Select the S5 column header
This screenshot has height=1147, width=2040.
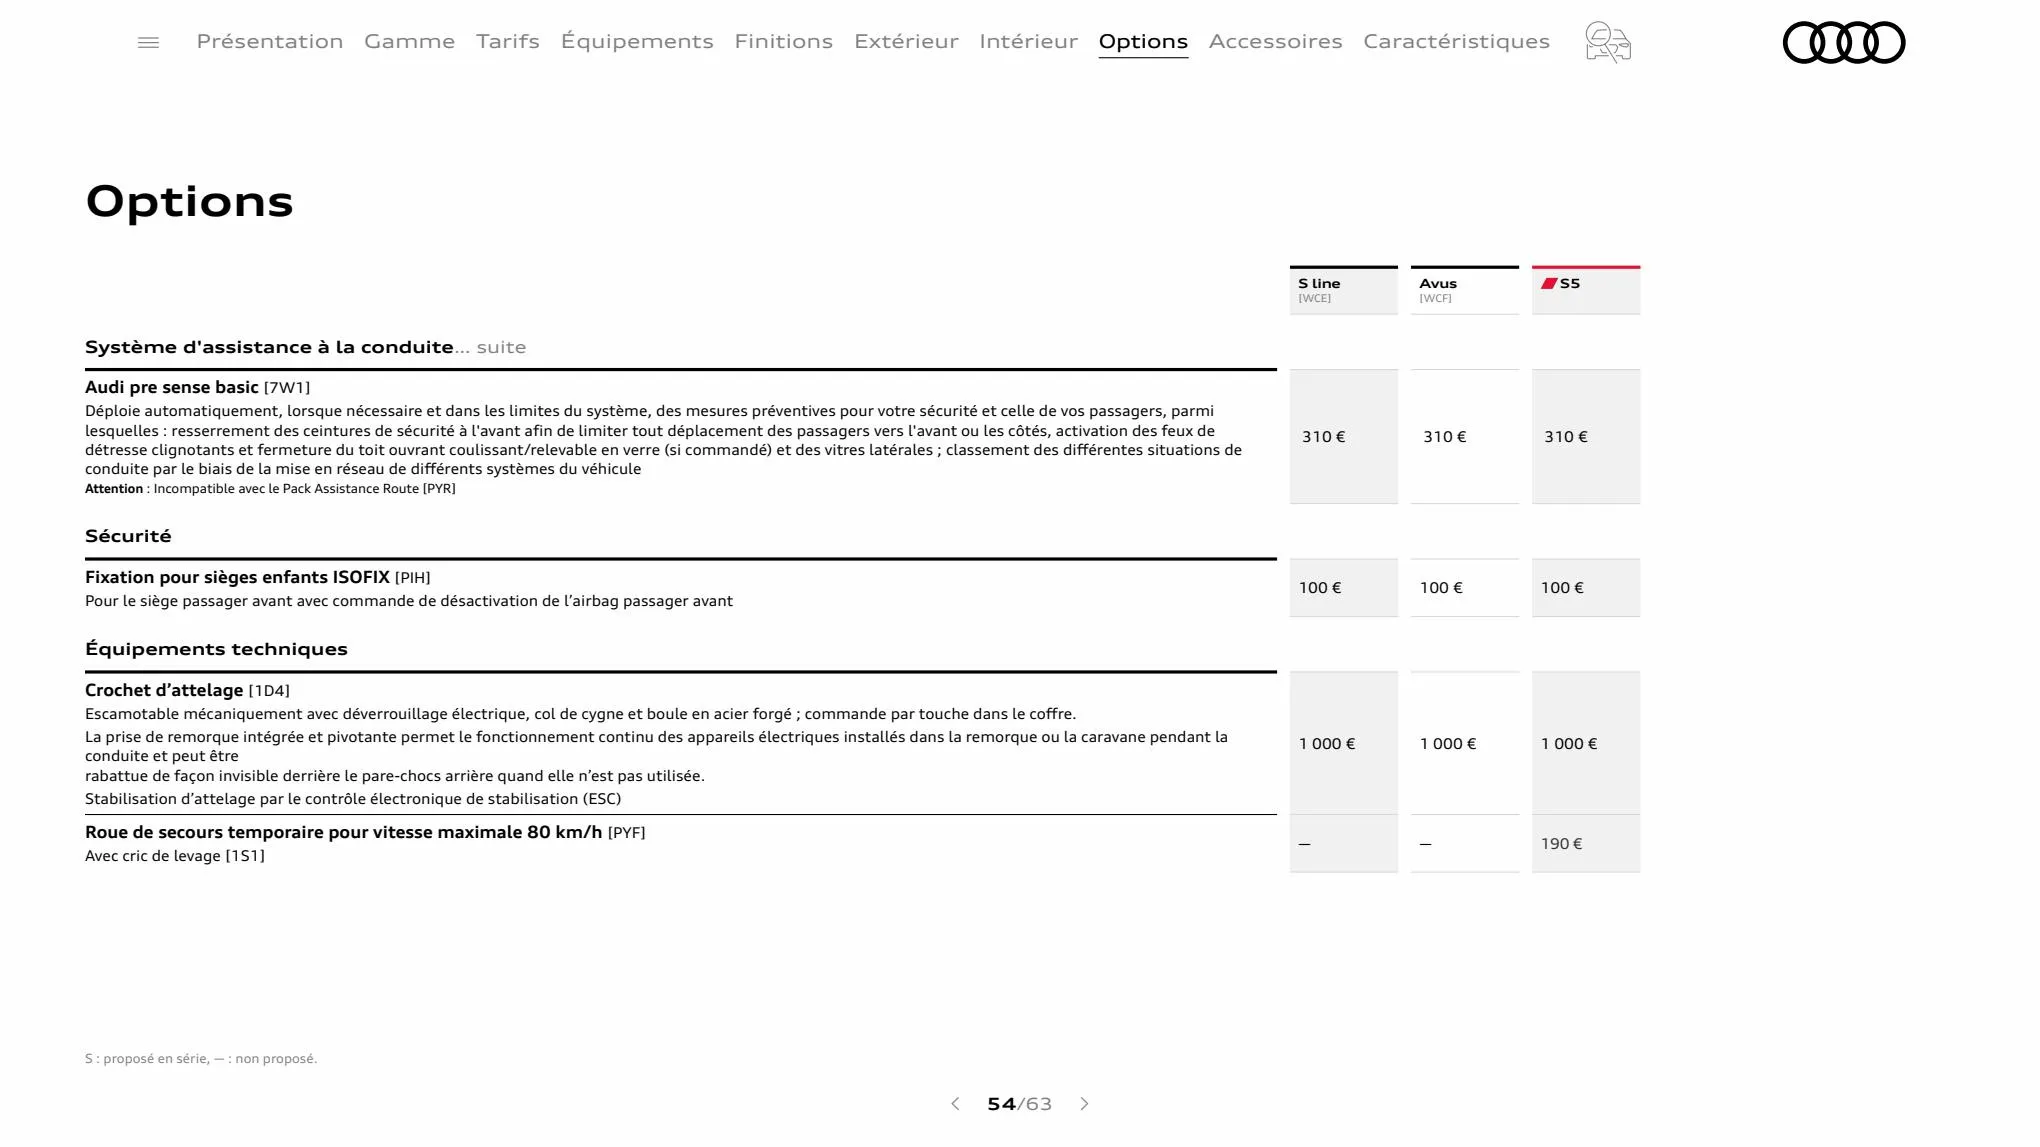(1586, 290)
